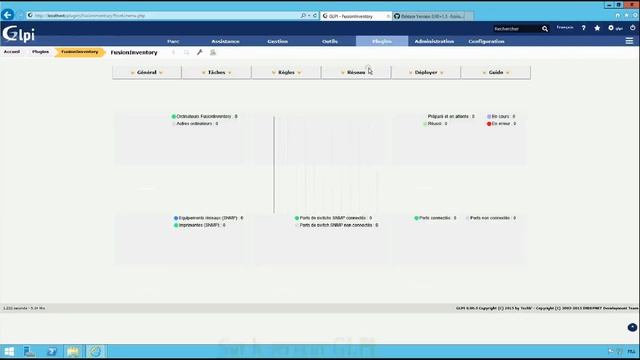Expand the Règles dropdown menu

[287, 72]
